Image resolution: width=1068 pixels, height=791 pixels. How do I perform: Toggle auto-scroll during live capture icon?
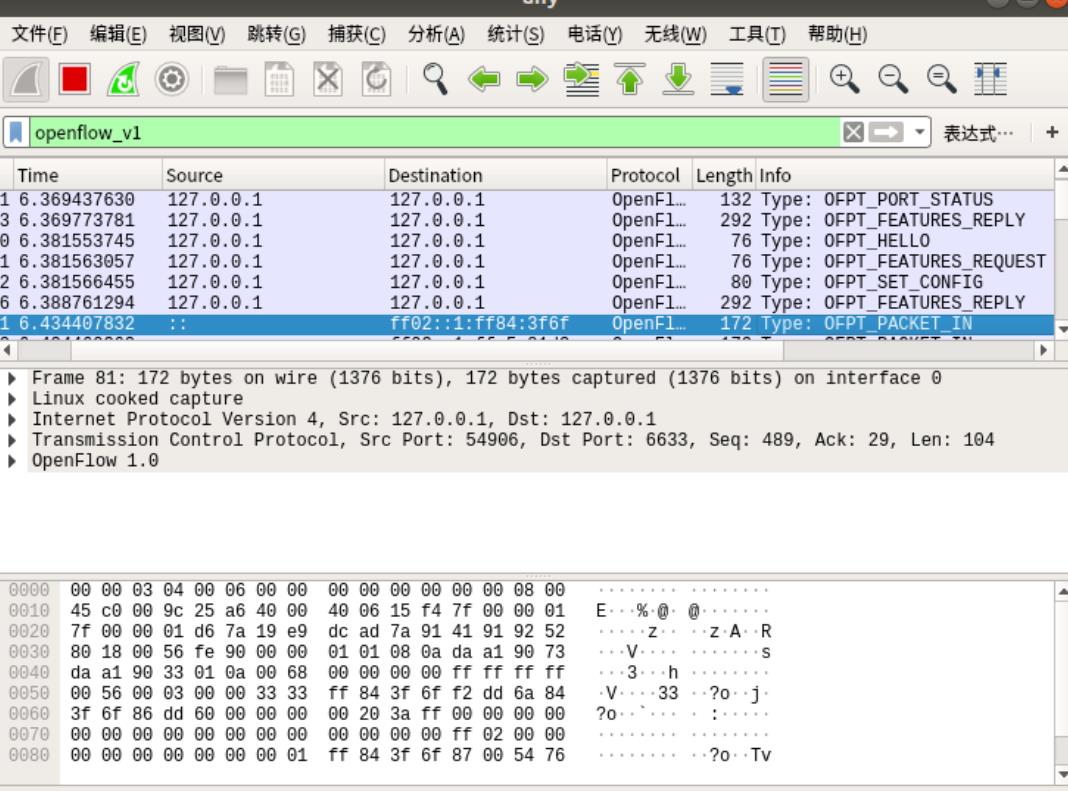[x=727, y=80]
